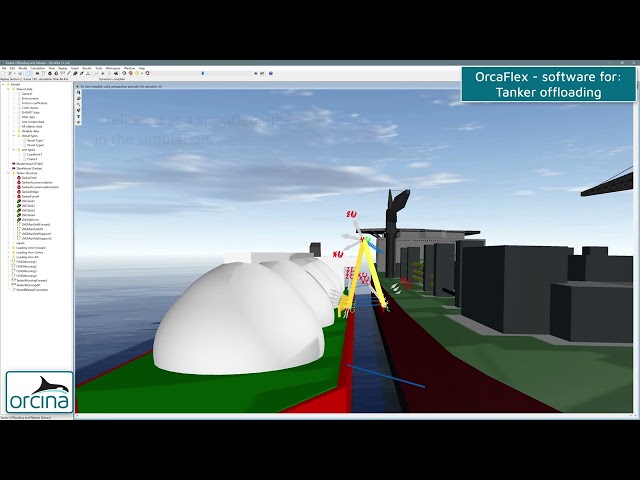640x480 pixels.
Task: Select Line contact data item
Action: (33, 122)
